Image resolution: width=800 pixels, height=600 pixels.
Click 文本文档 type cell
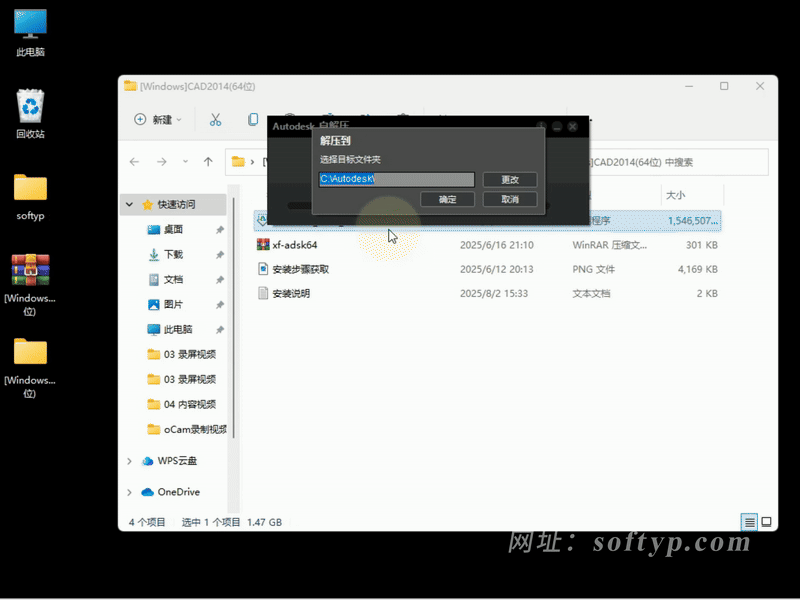coord(591,294)
